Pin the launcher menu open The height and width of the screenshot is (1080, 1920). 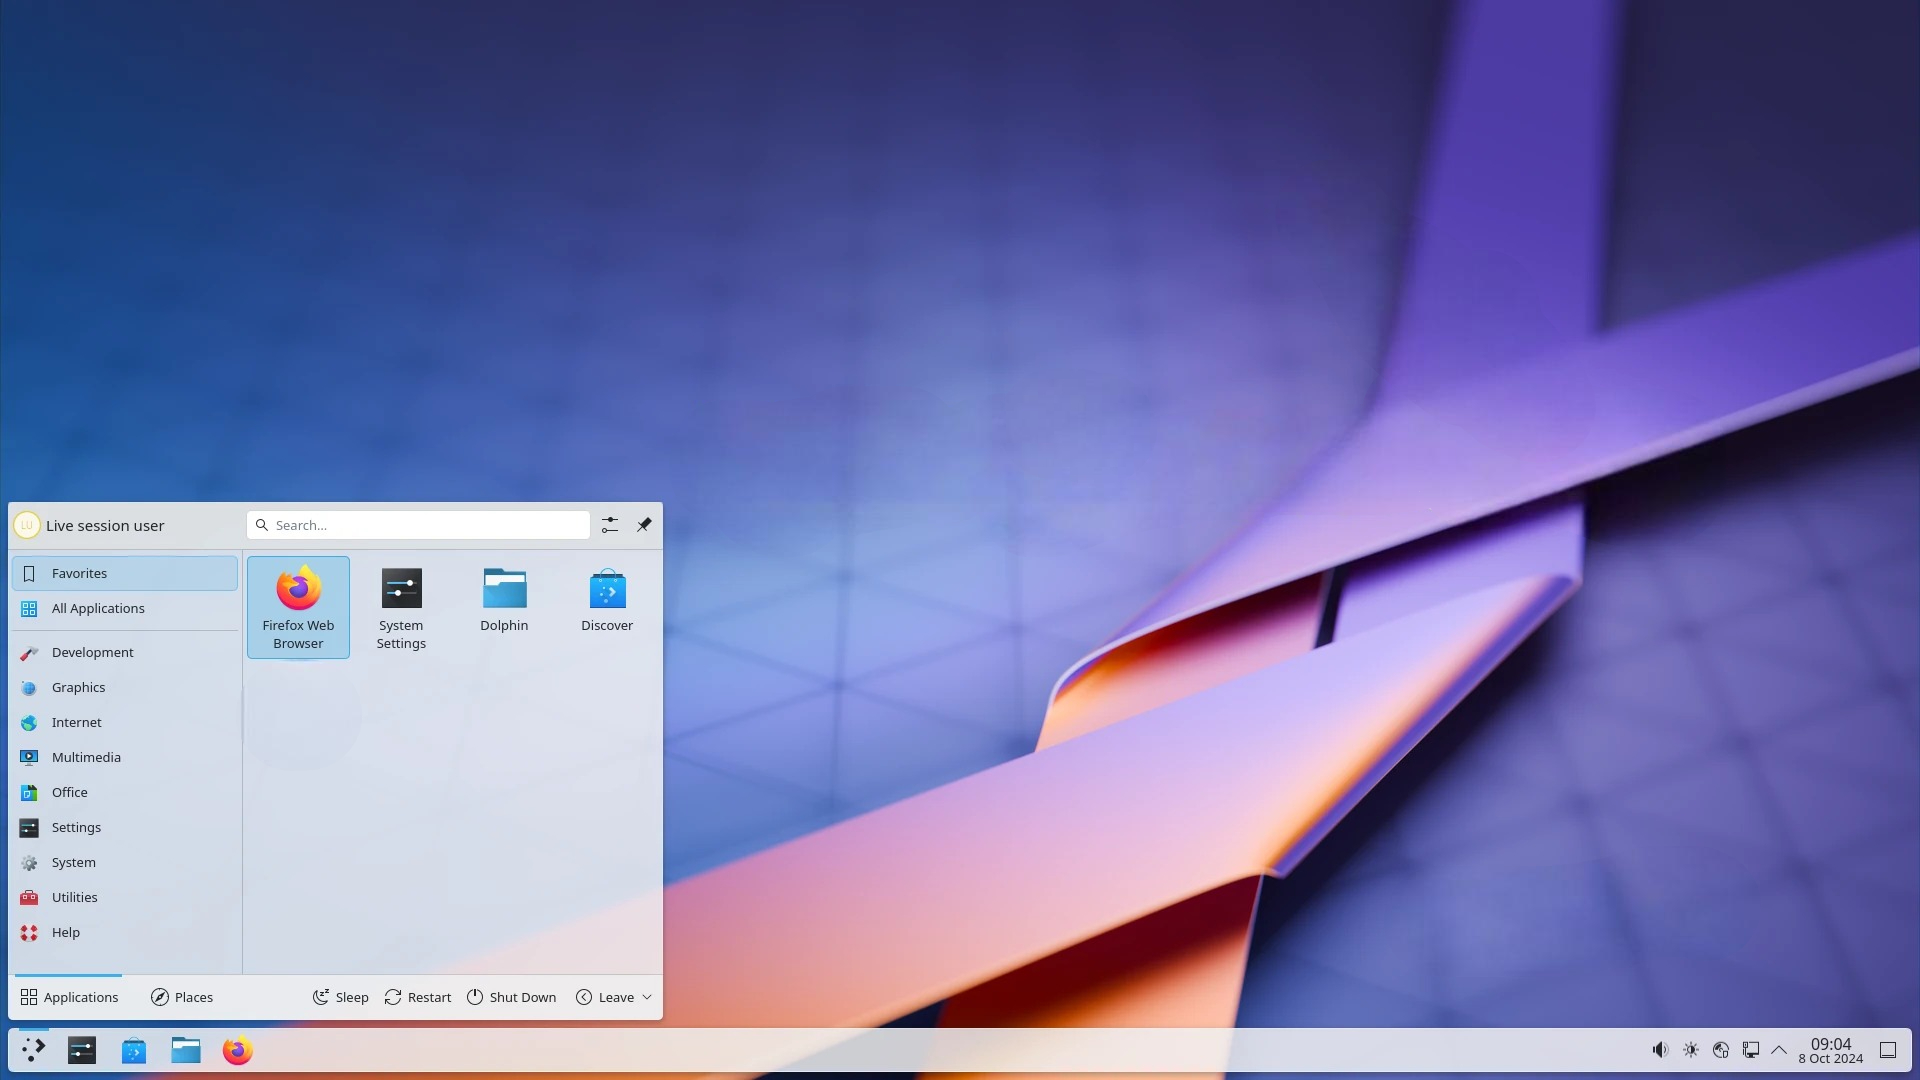point(644,525)
